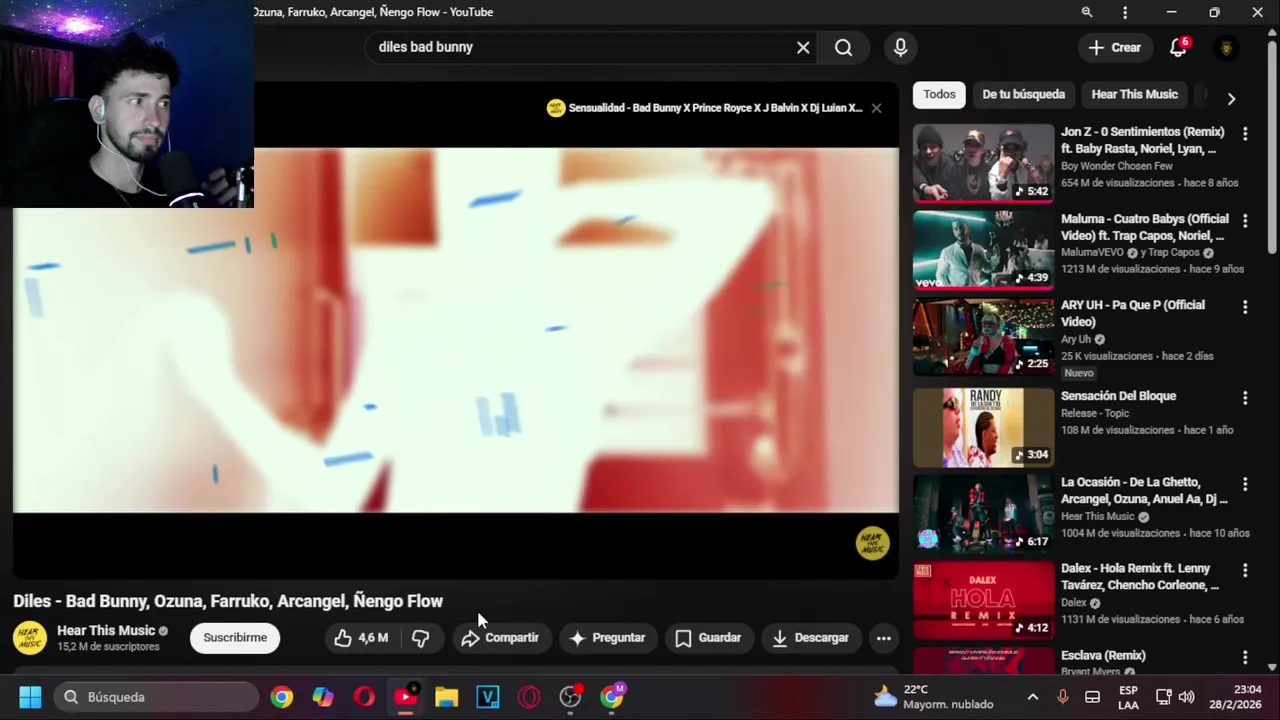Open the notifications bell
Screen dimensions: 1280x720
[x=1178, y=47]
